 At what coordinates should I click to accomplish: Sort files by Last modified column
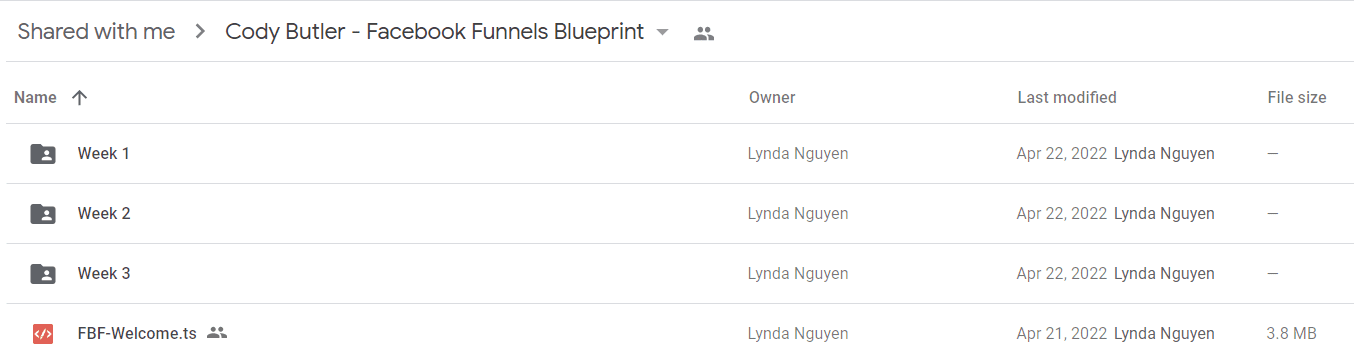point(1067,97)
